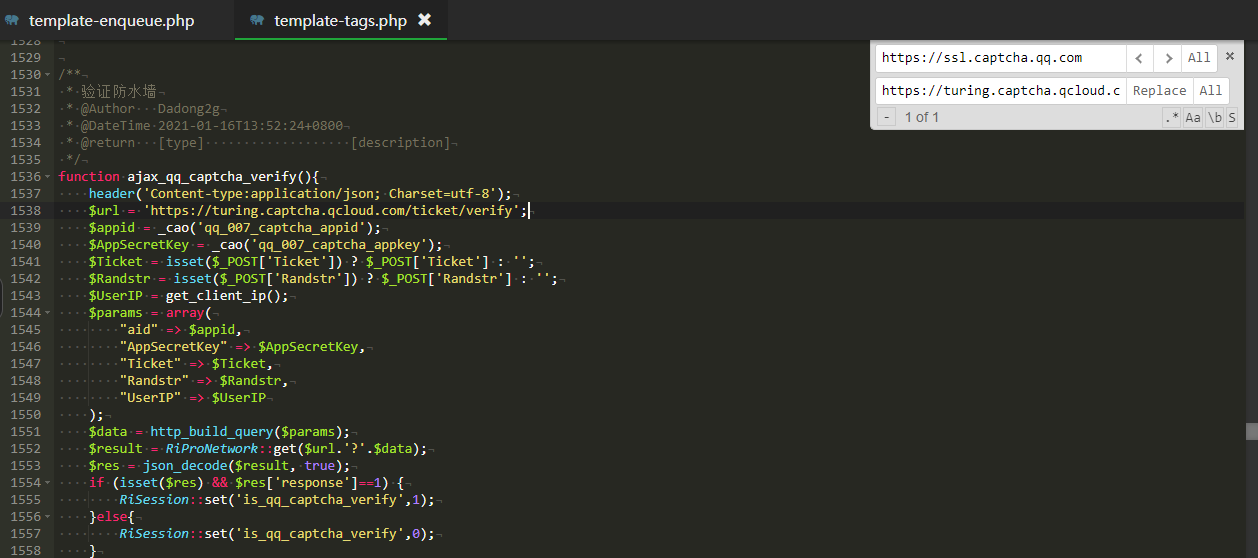Click the "UserIP" array key

[150, 398]
